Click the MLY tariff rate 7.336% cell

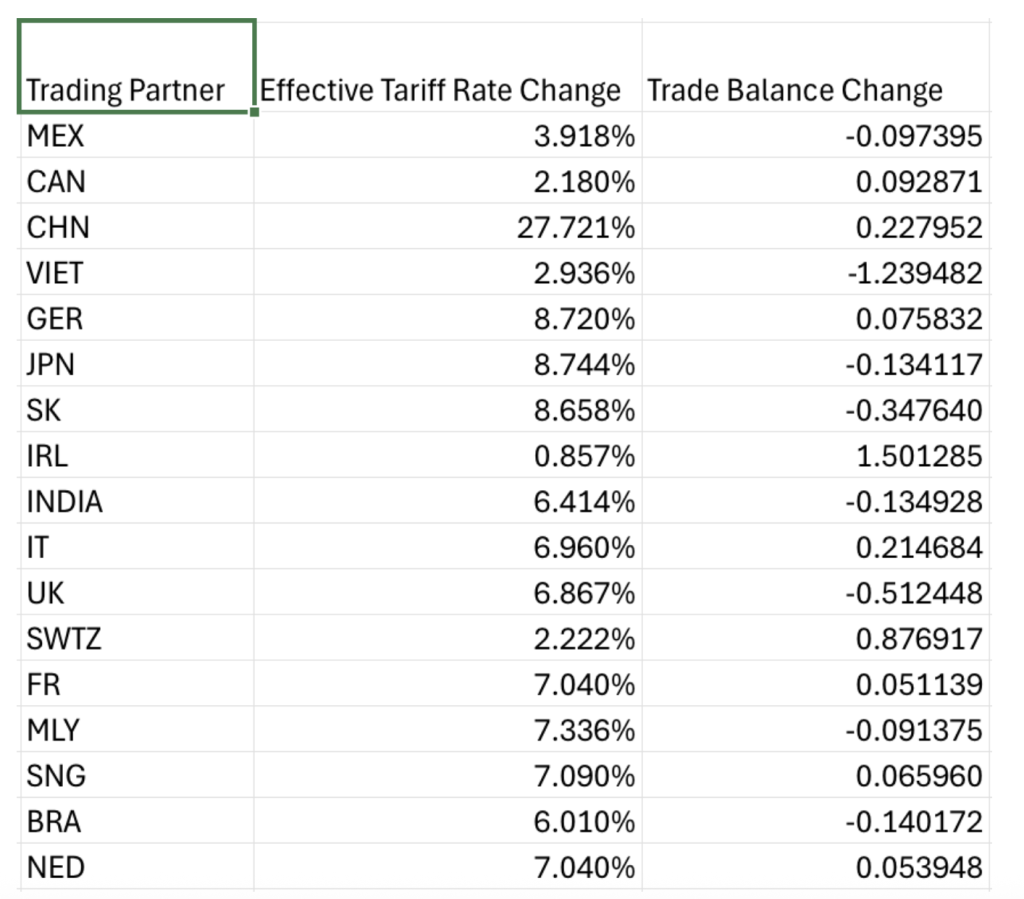(448, 731)
